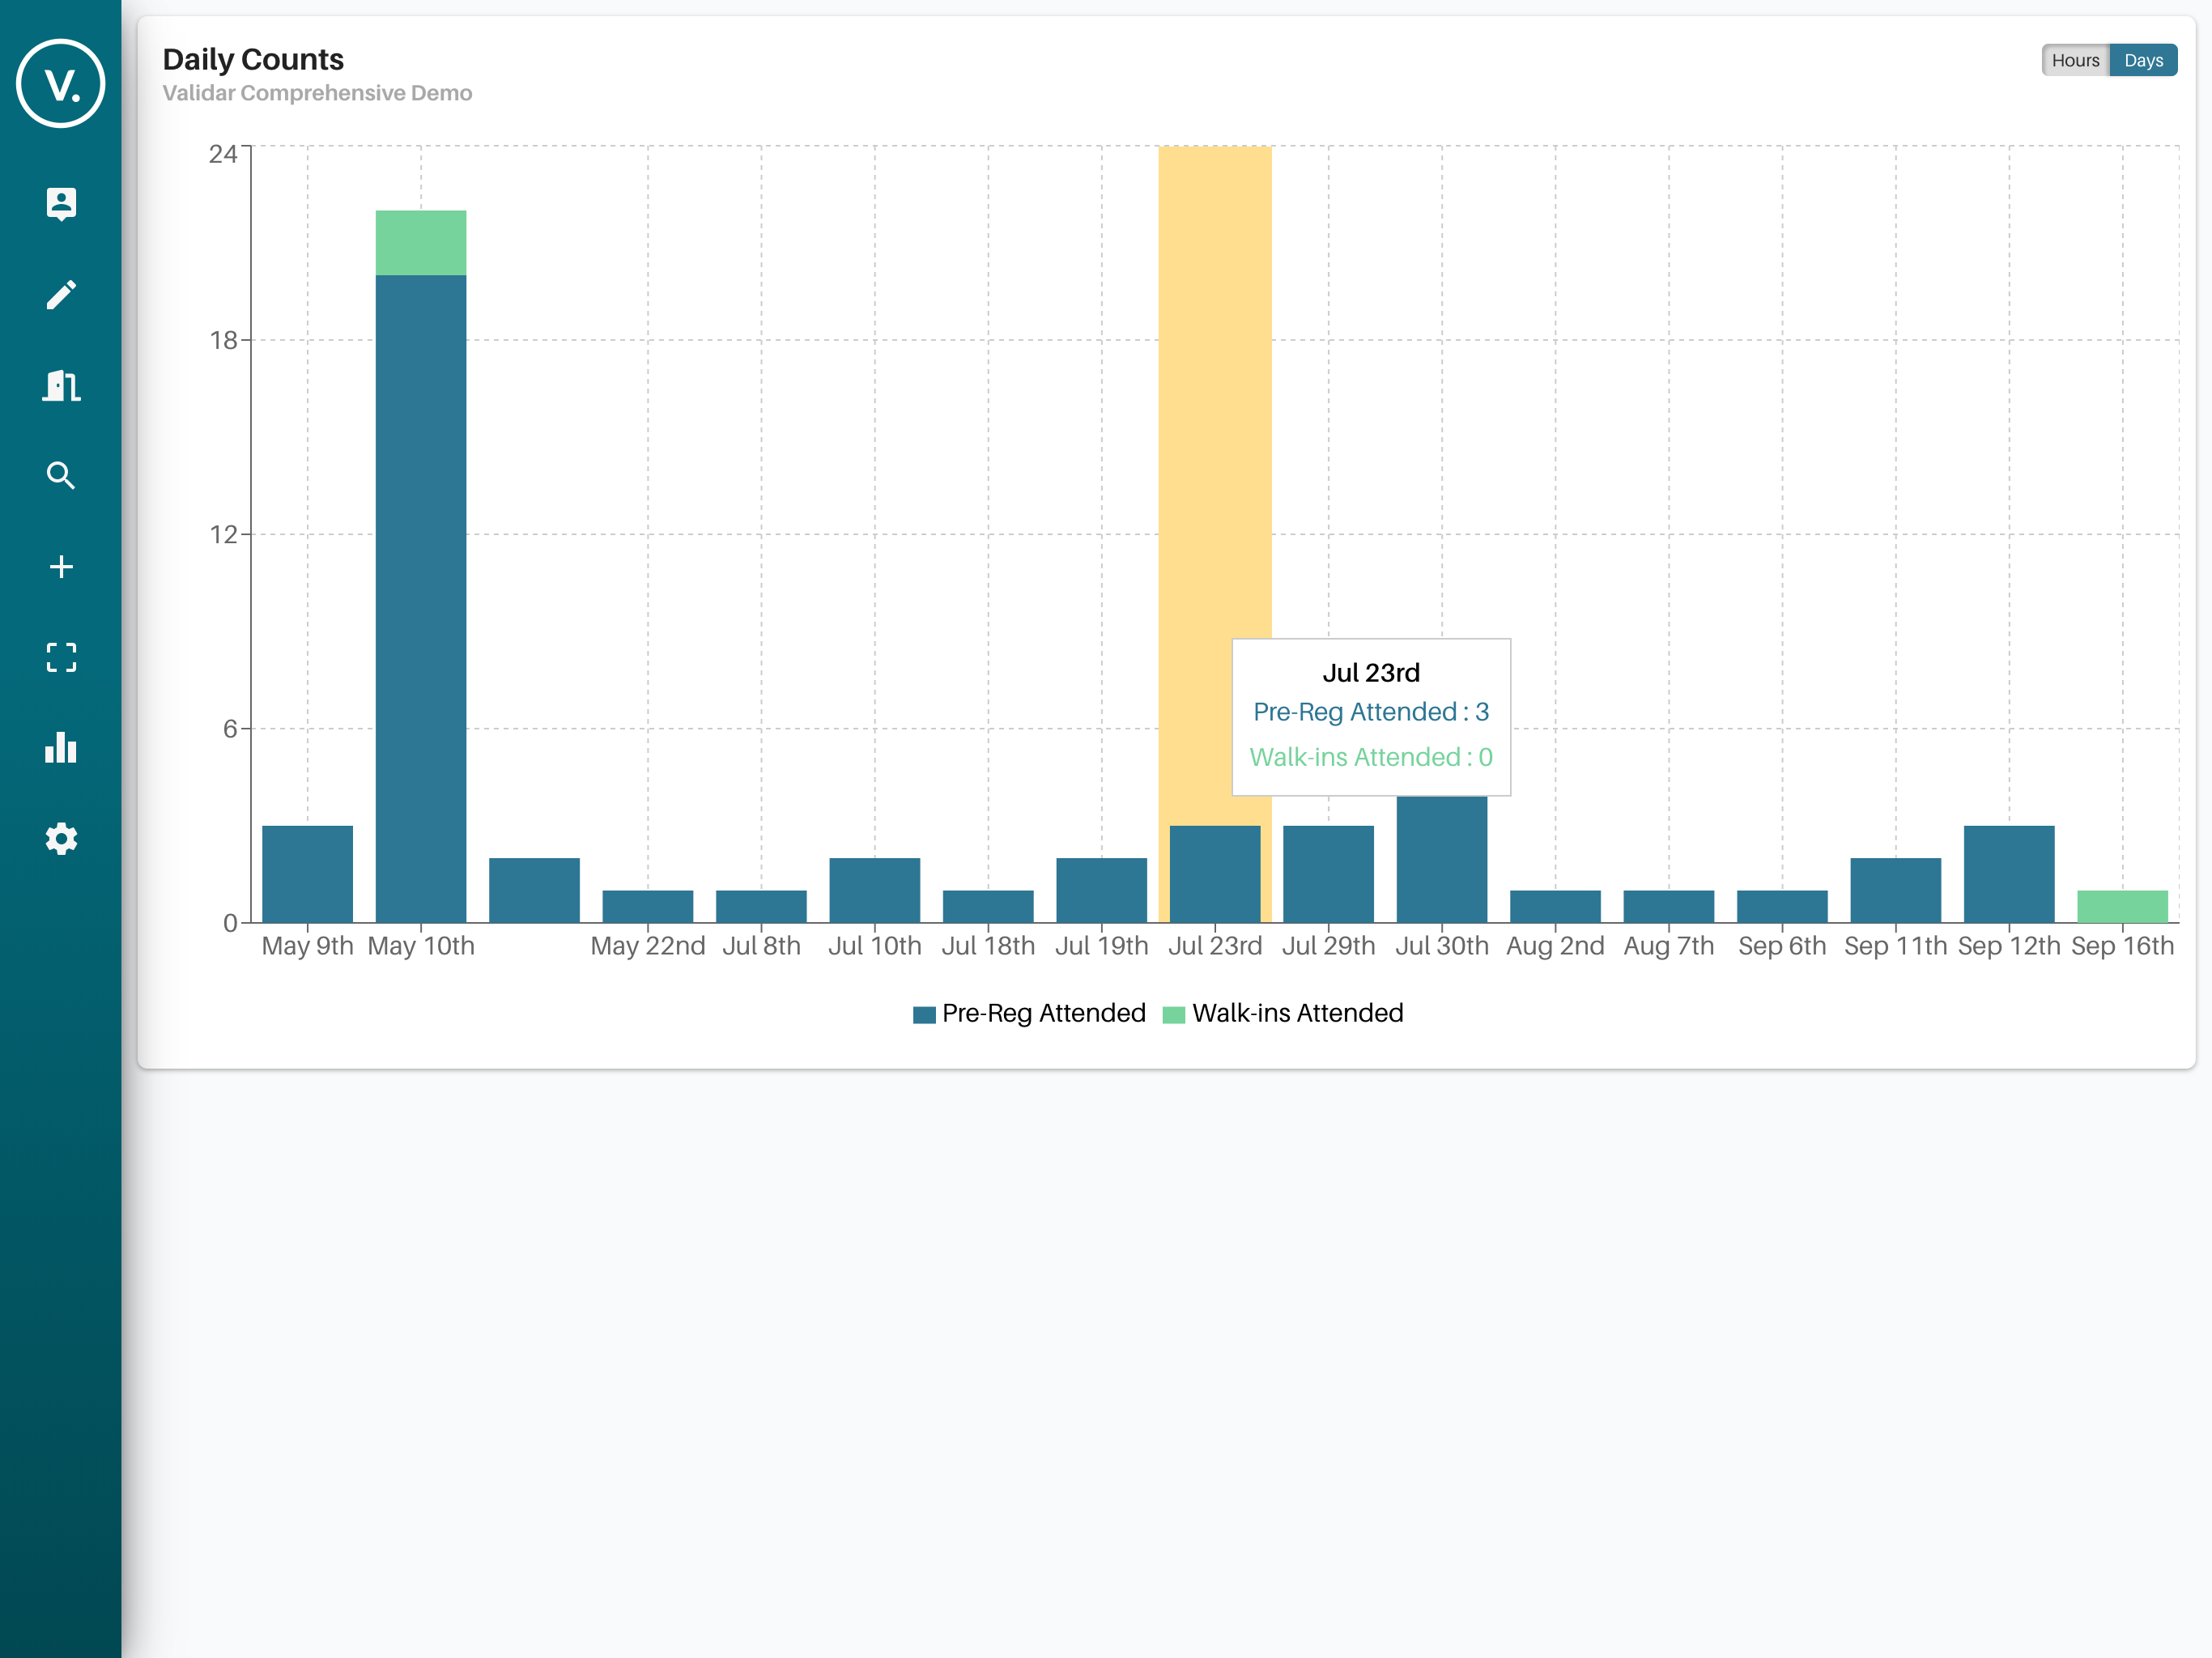This screenshot has width=2212, height=1658.
Task: Click the plus add sidebar icon
Action: [61, 567]
